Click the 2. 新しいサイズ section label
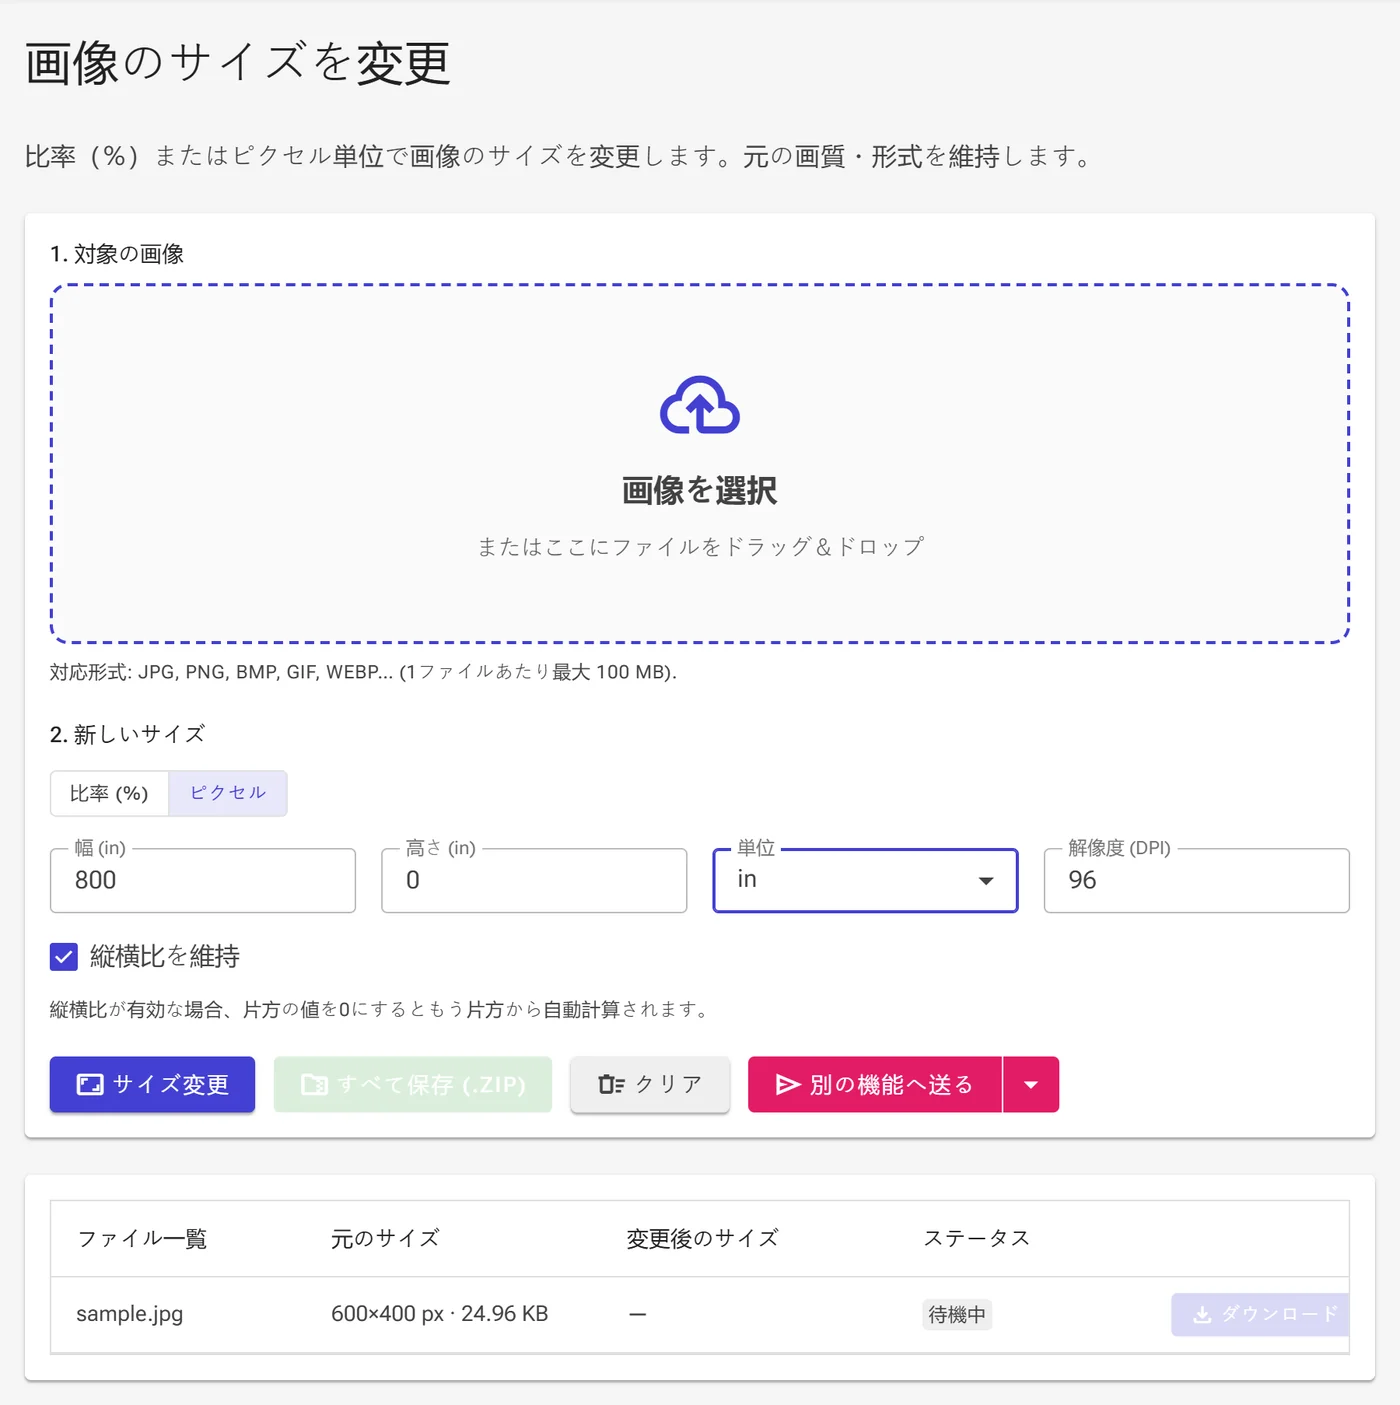The height and width of the screenshot is (1405, 1400). pos(127,734)
